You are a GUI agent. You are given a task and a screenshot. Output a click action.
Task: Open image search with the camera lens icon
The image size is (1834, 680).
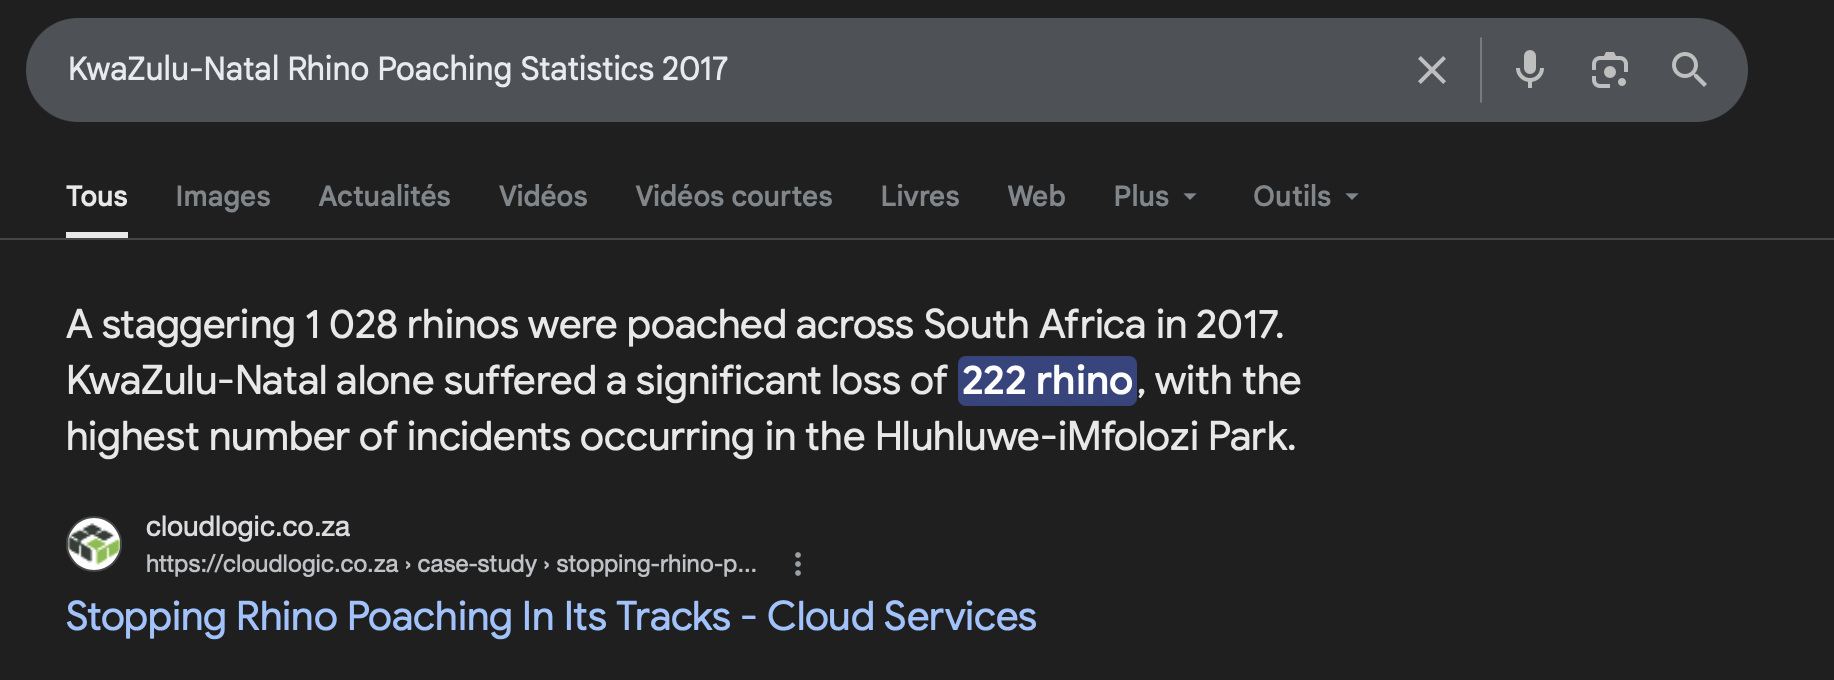[x=1609, y=70]
